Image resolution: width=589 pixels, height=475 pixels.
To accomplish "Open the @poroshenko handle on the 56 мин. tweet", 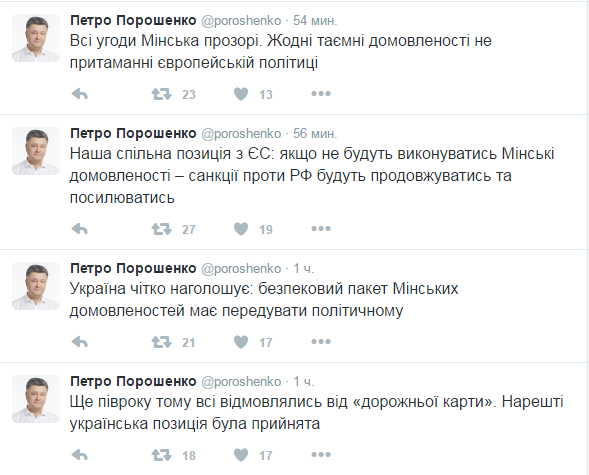I will pos(241,134).
